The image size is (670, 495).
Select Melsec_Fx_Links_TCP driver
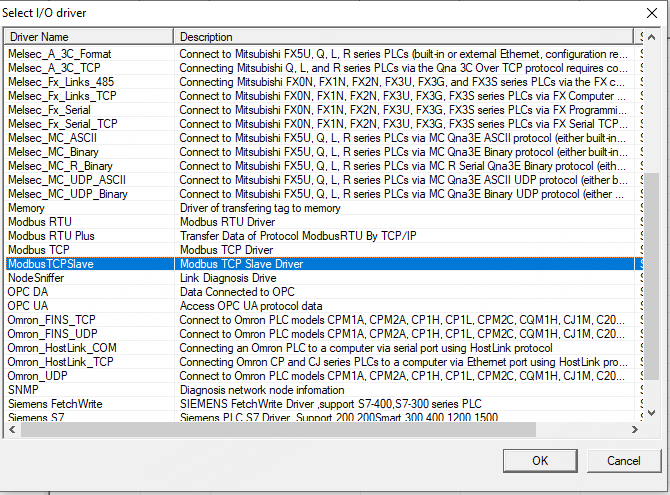pyautogui.click(x=62, y=96)
